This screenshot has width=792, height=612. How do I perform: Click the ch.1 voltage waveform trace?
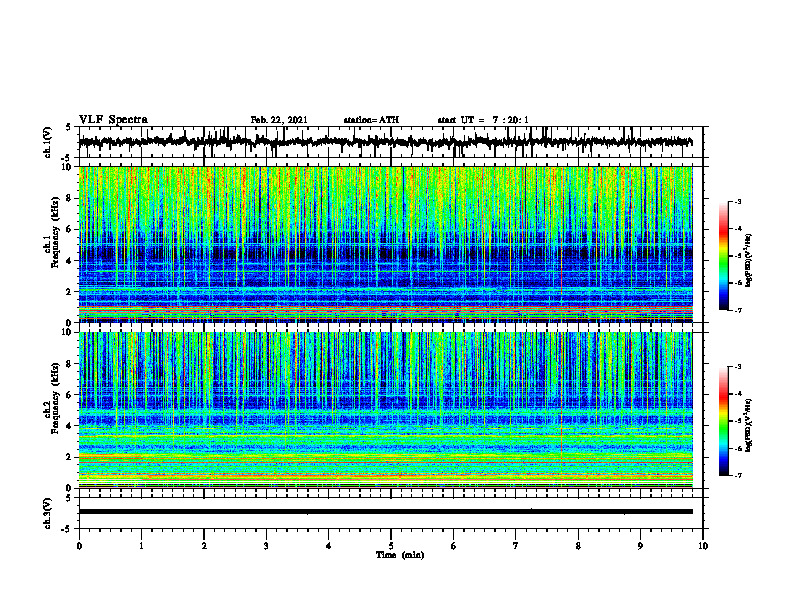pos(385,142)
